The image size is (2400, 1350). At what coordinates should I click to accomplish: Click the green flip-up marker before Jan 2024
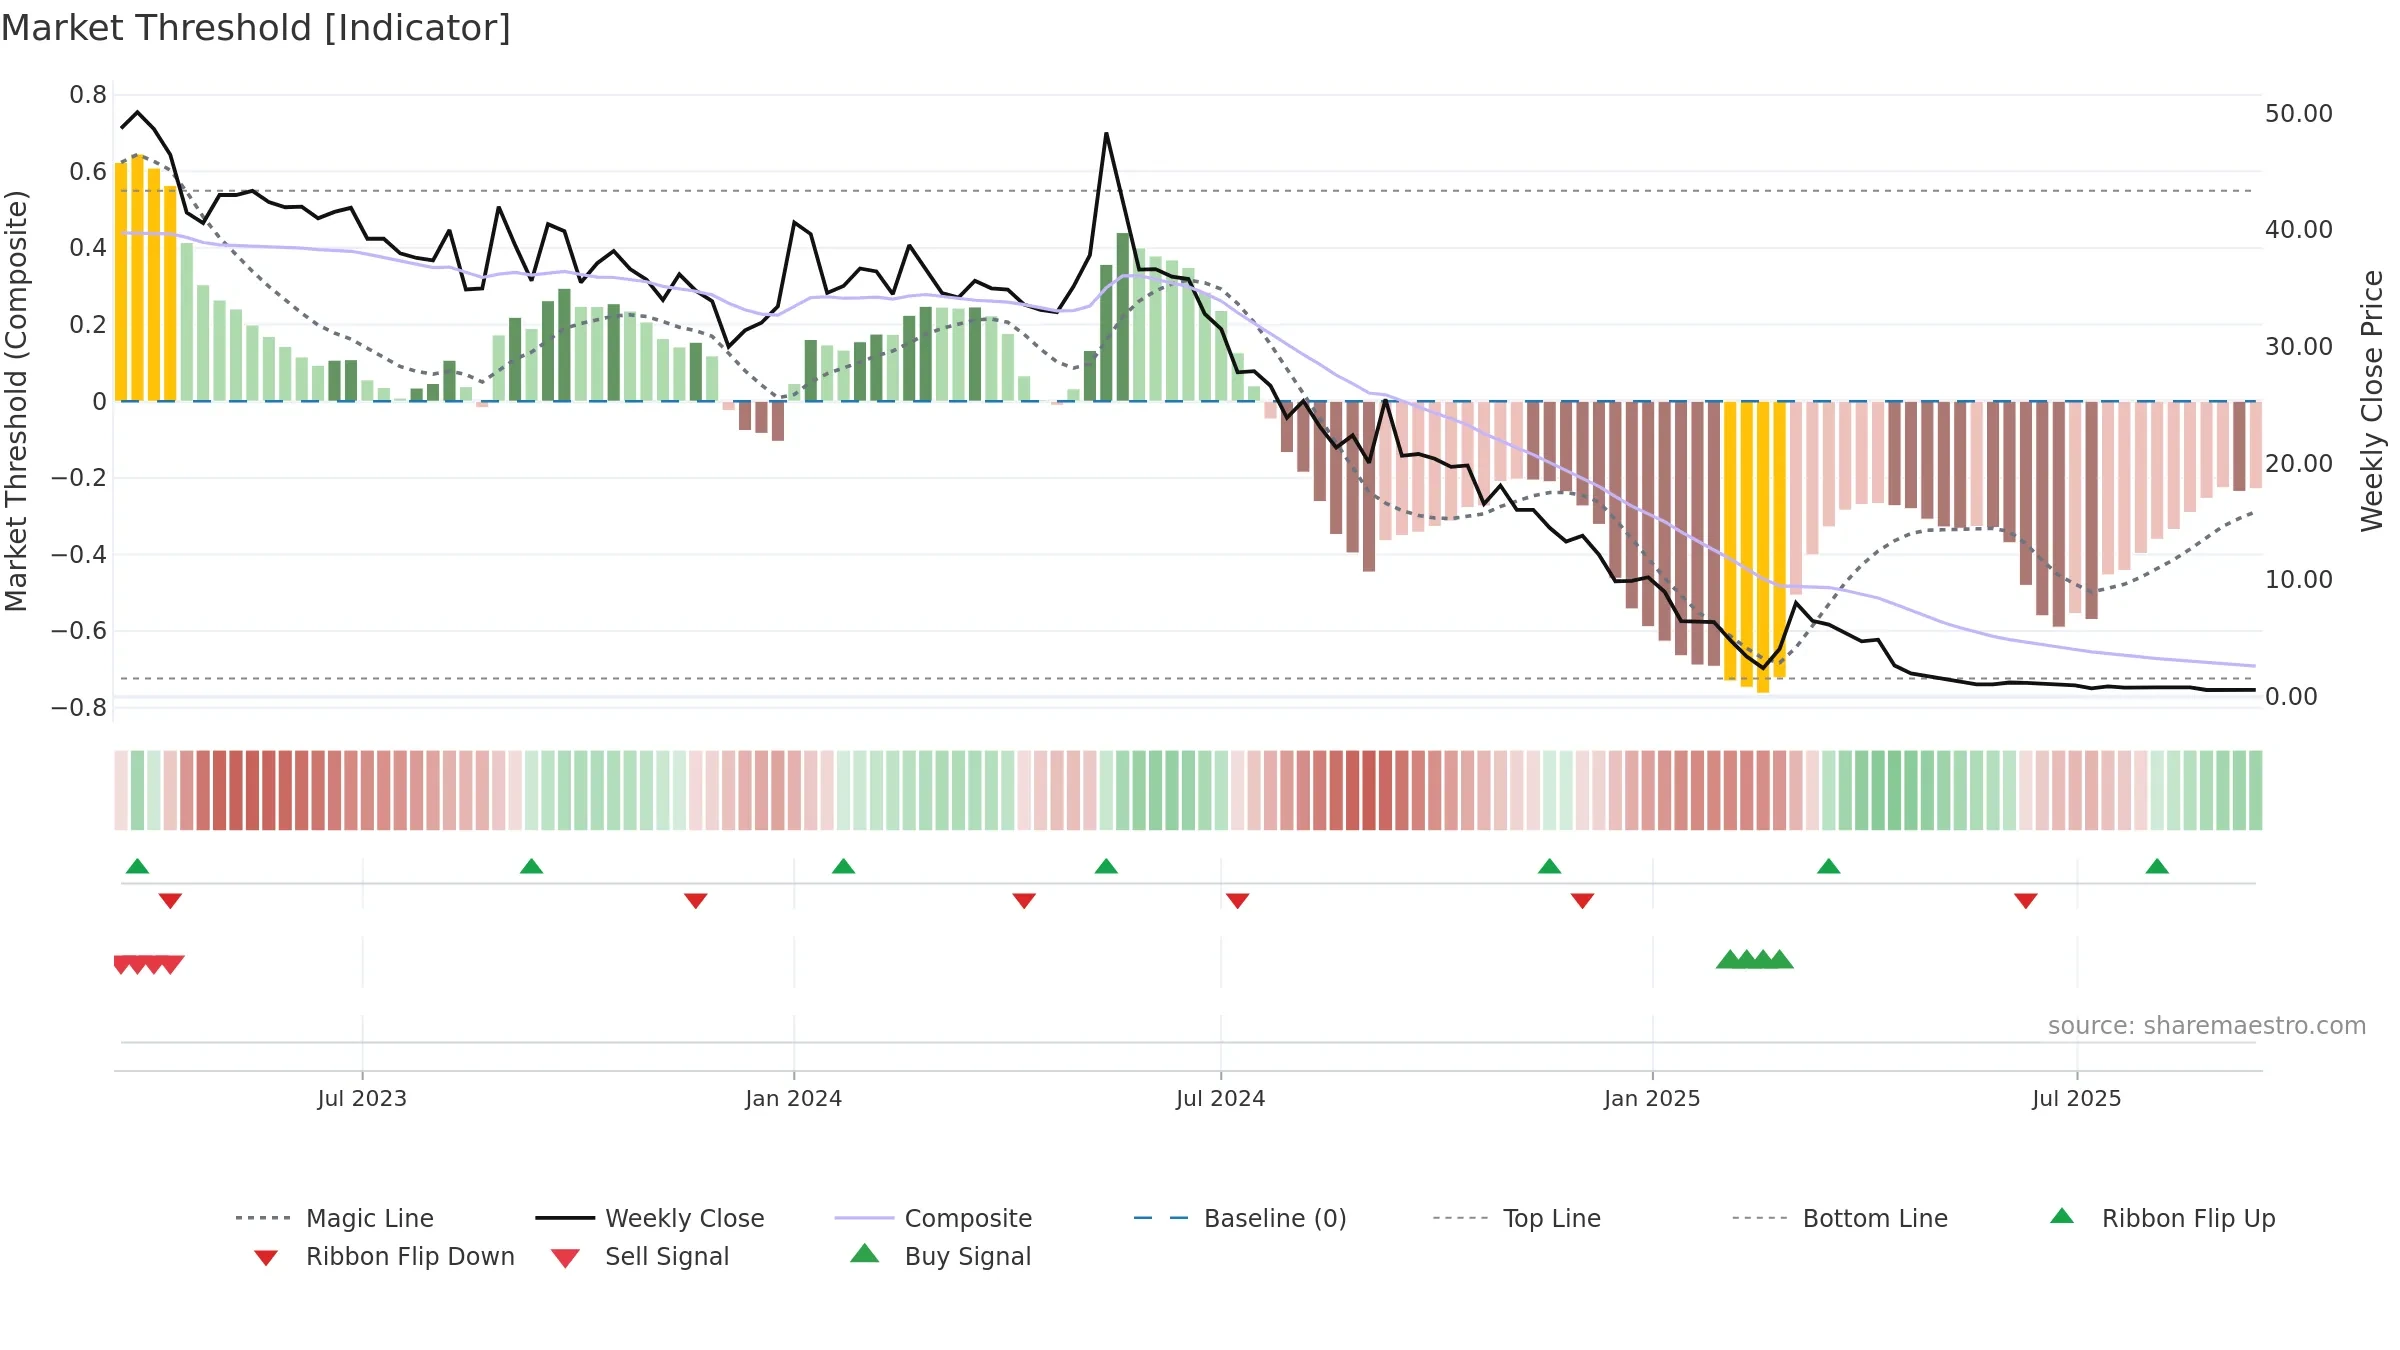coord(531,866)
